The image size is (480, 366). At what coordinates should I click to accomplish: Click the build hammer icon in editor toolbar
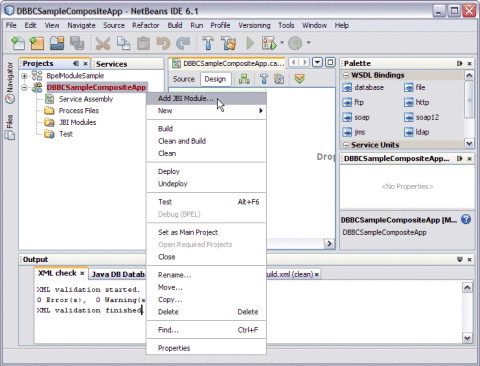pyautogui.click(x=264, y=79)
